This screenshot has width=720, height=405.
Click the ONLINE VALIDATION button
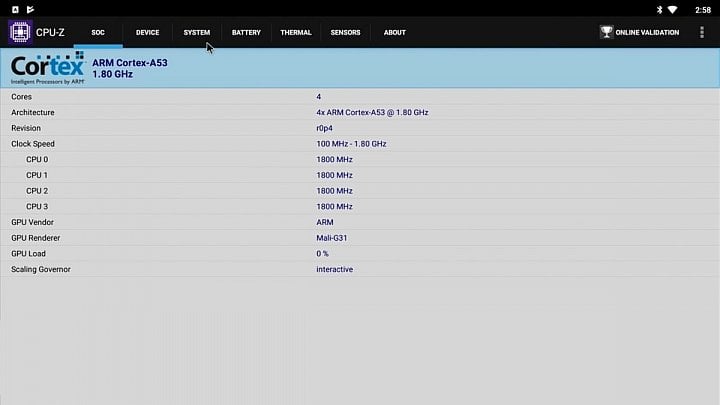[x=639, y=32]
